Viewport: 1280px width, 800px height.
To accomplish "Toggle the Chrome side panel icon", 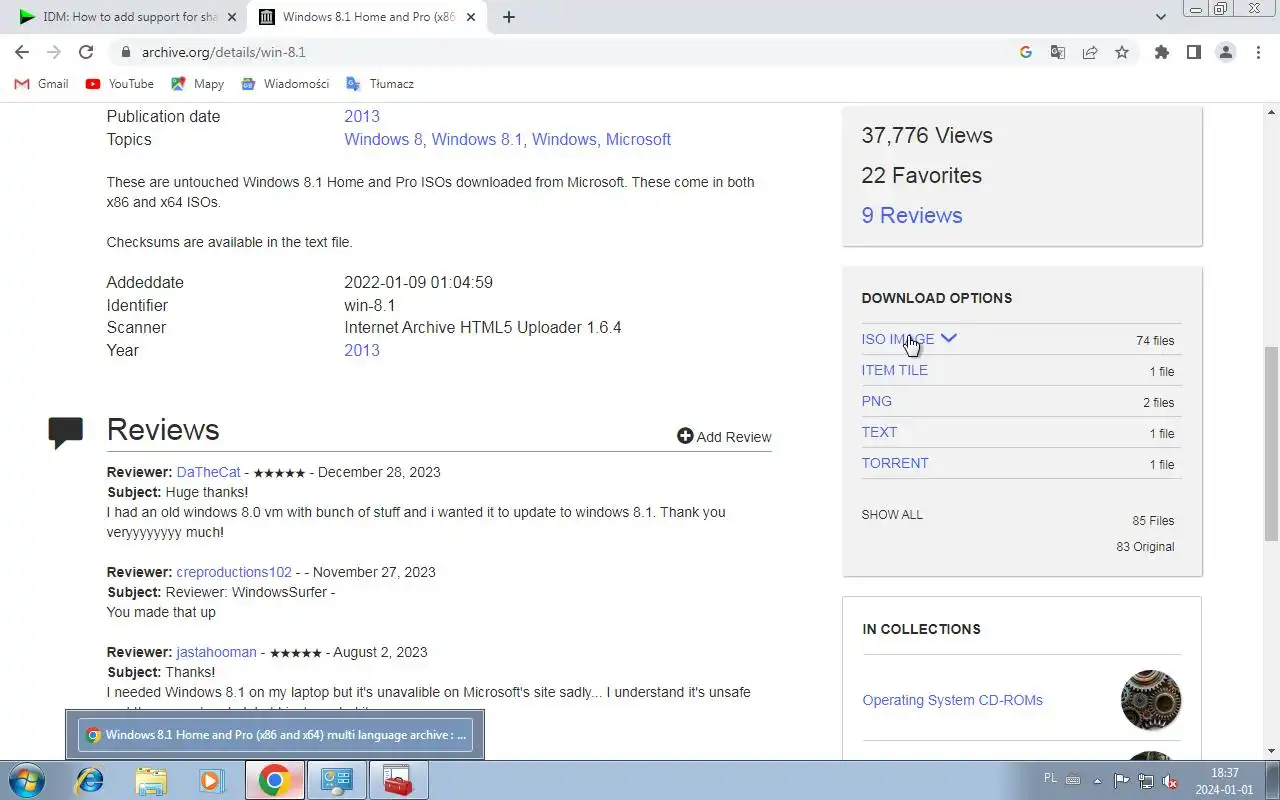I will point(1193,52).
